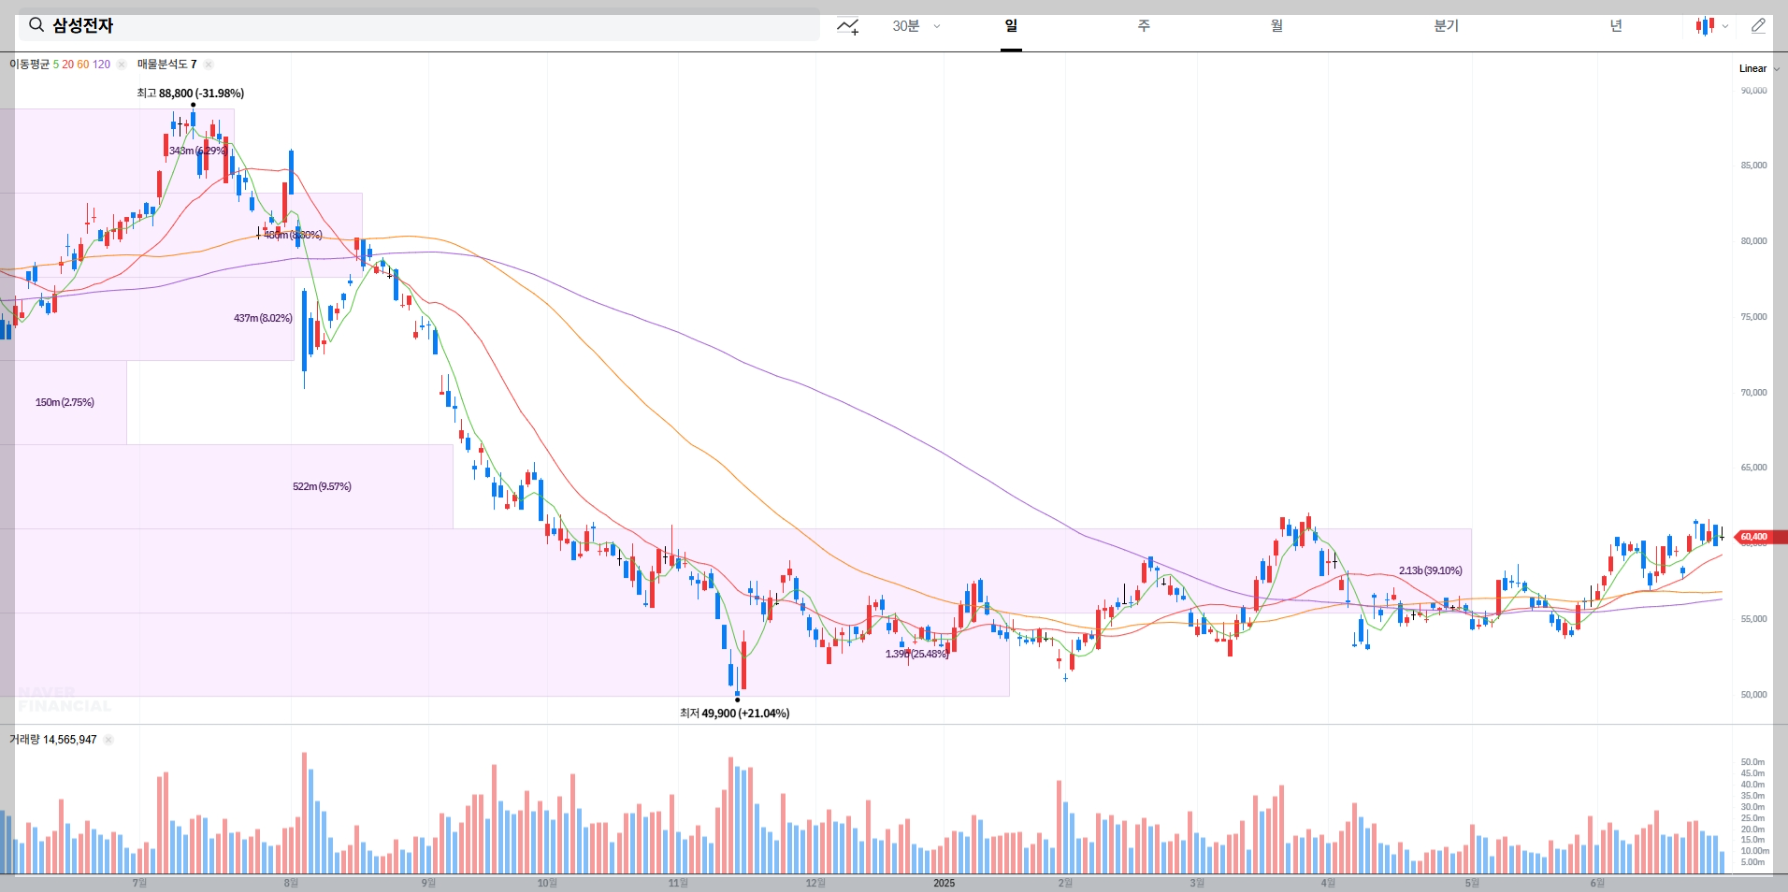Open 거래량 14,565,947 indicator settings
The height and width of the screenshot is (892, 1788).
[53, 740]
